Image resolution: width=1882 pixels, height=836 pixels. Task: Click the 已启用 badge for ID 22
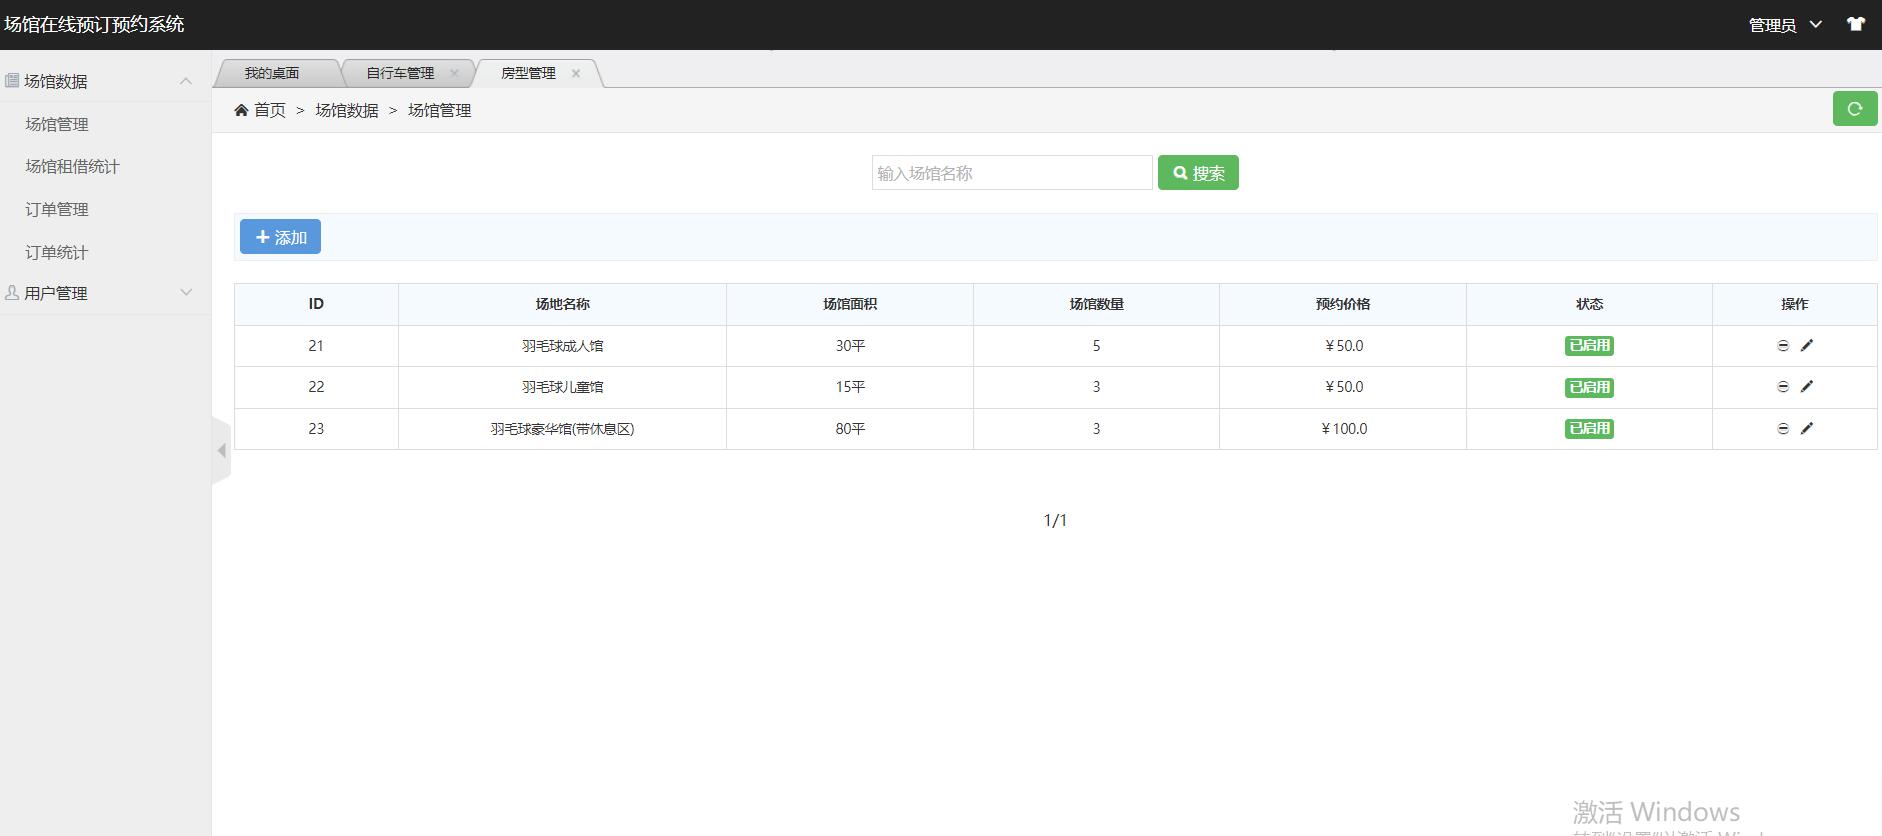[x=1589, y=387]
